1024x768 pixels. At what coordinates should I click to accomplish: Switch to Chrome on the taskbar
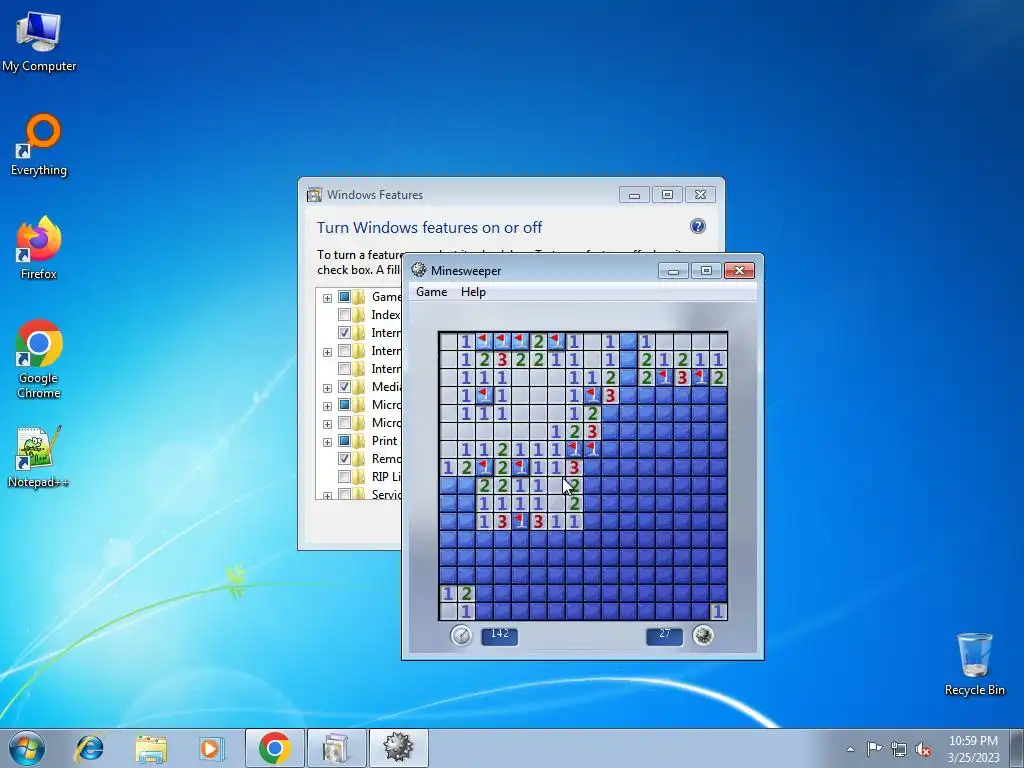click(274, 748)
